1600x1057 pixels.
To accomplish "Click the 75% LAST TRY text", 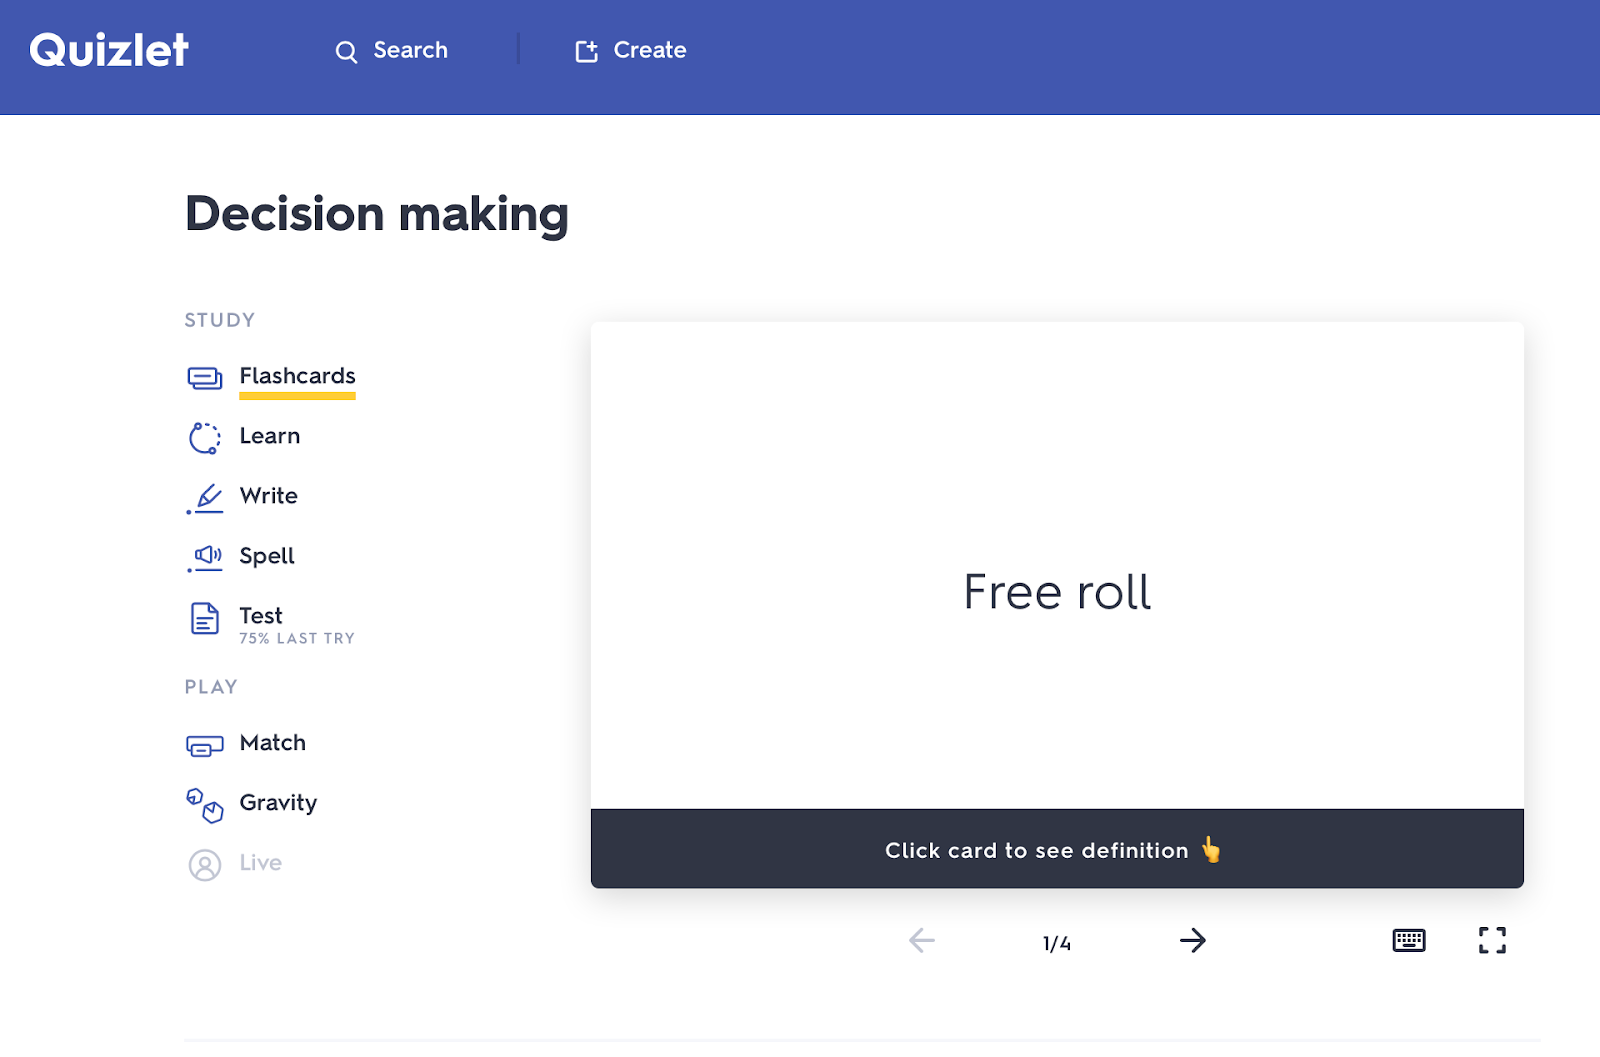I will click(297, 638).
